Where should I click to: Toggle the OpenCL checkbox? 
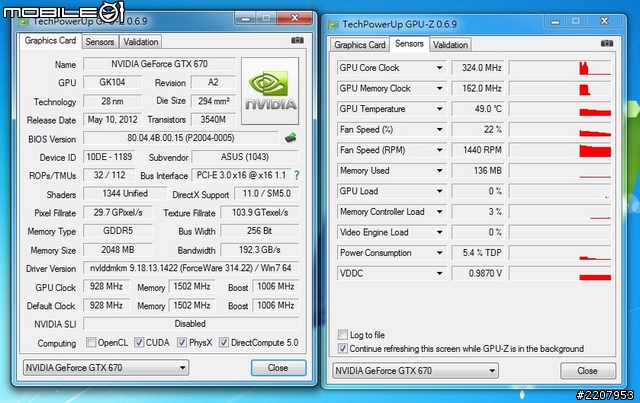pyautogui.click(x=91, y=342)
